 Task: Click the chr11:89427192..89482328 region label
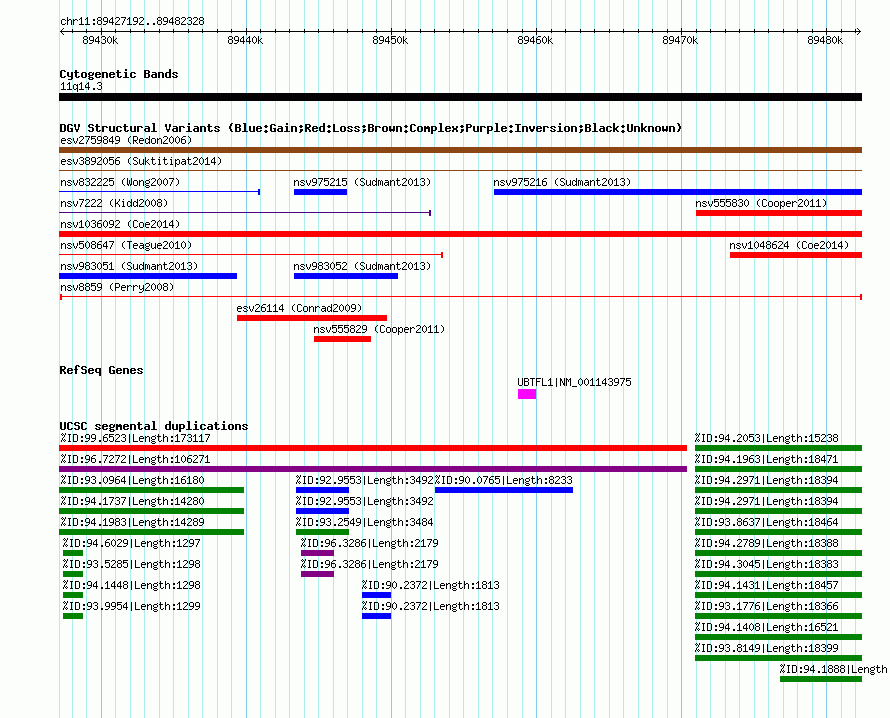pos(132,22)
